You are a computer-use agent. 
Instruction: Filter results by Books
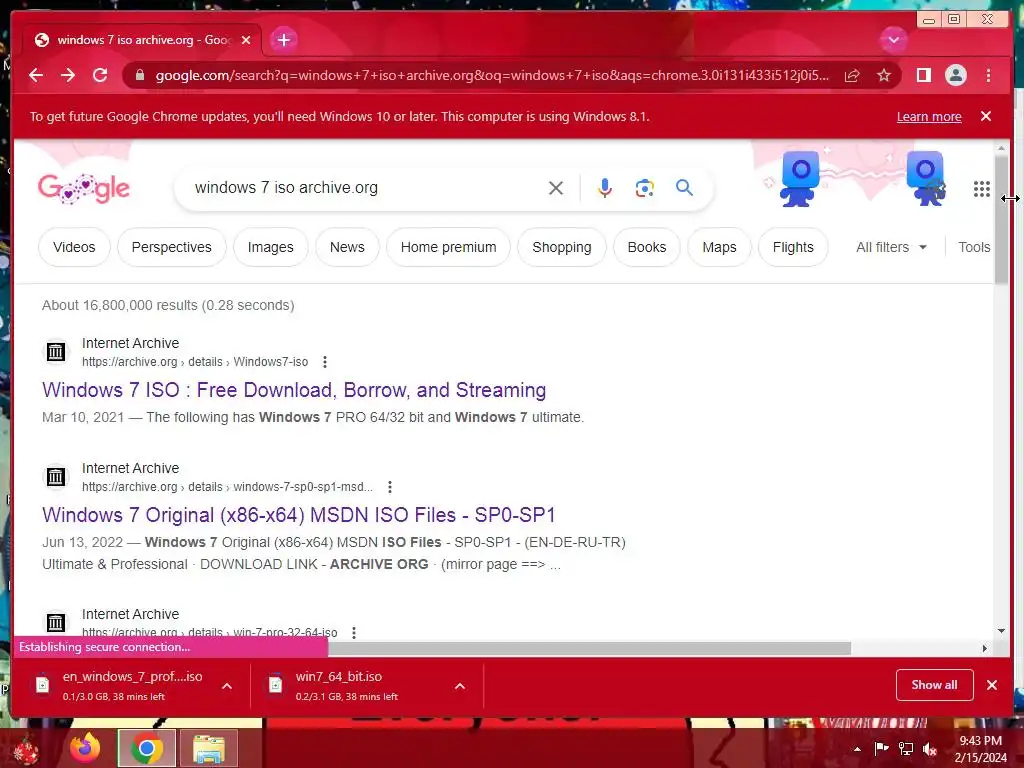pos(647,247)
